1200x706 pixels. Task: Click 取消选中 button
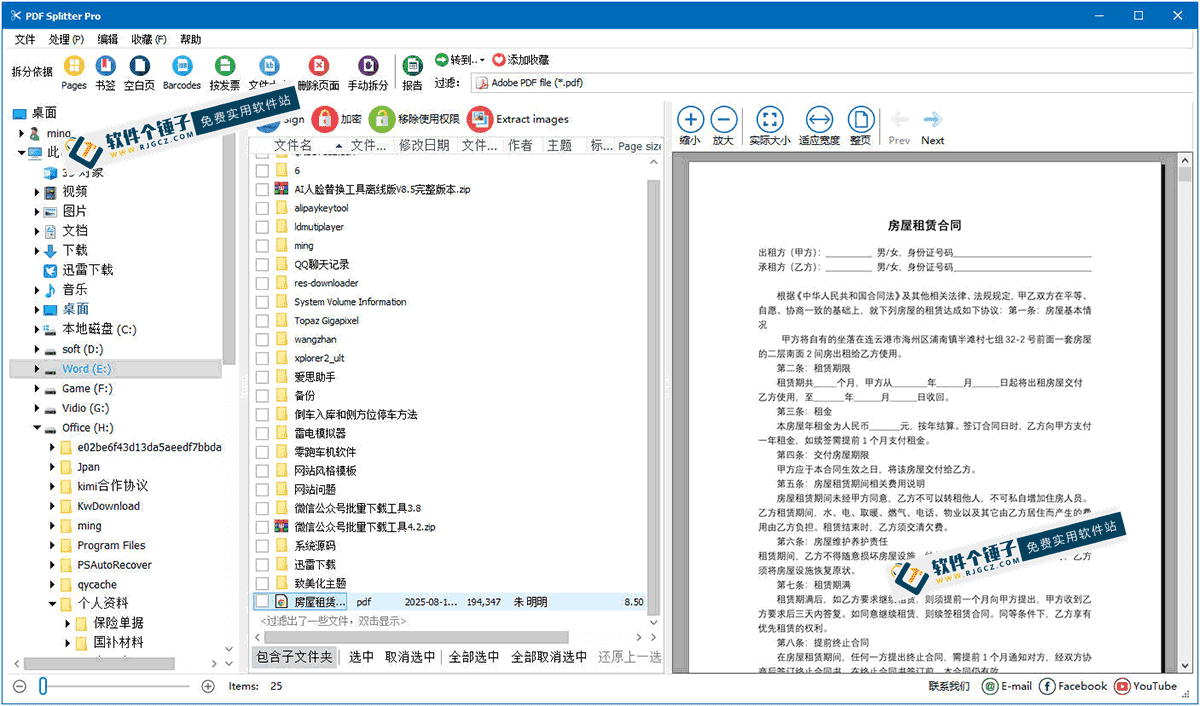410,657
